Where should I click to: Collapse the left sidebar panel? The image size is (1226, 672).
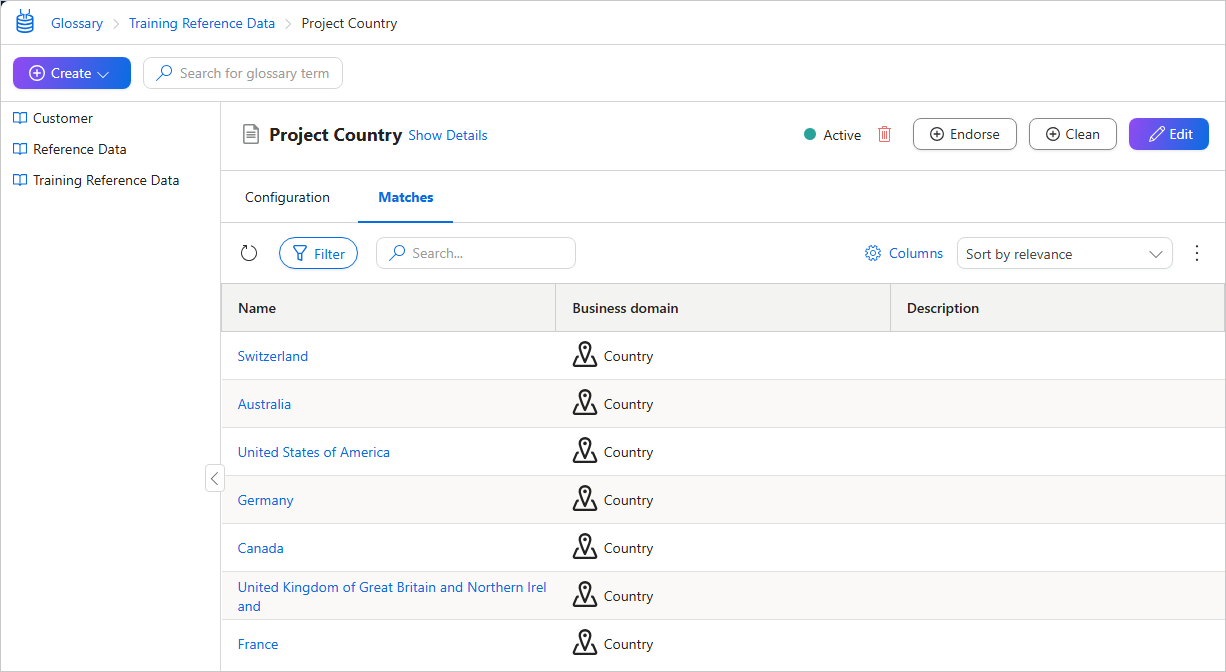[x=214, y=478]
